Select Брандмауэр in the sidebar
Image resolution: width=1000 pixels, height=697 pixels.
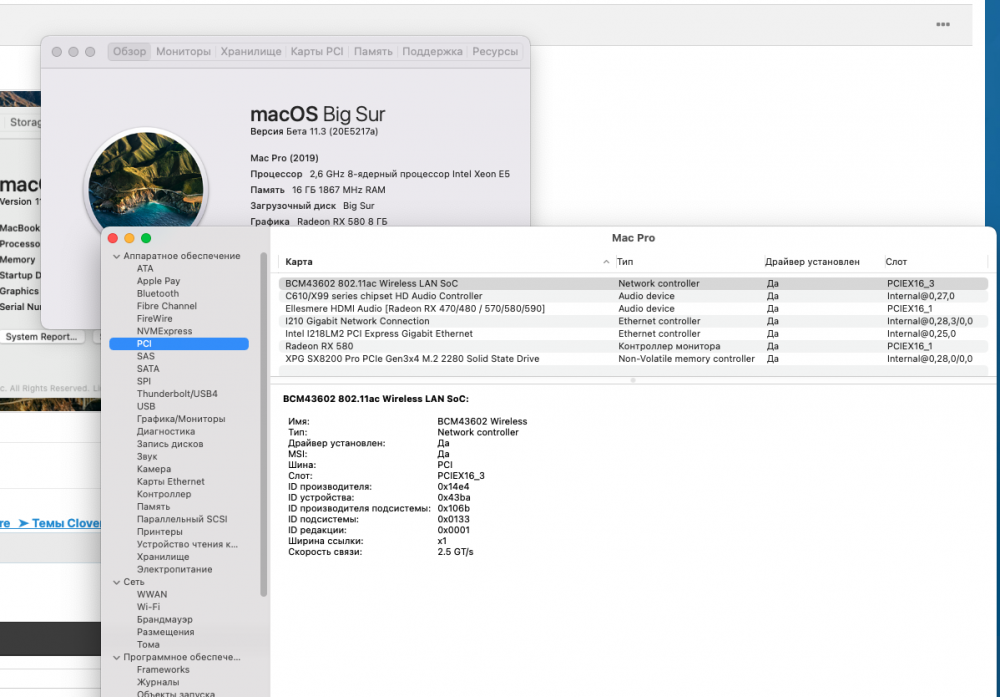click(x=164, y=620)
